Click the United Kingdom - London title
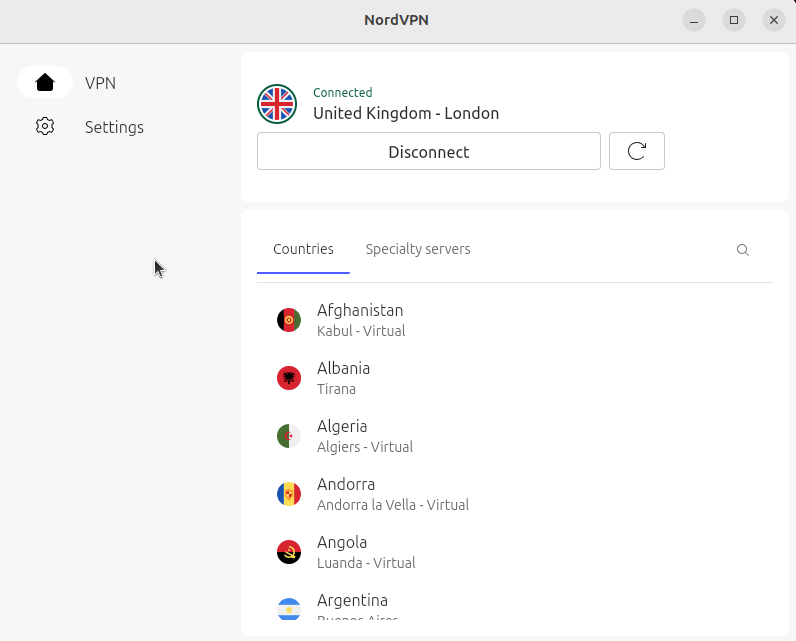This screenshot has height=641, width=796. (406, 113)
